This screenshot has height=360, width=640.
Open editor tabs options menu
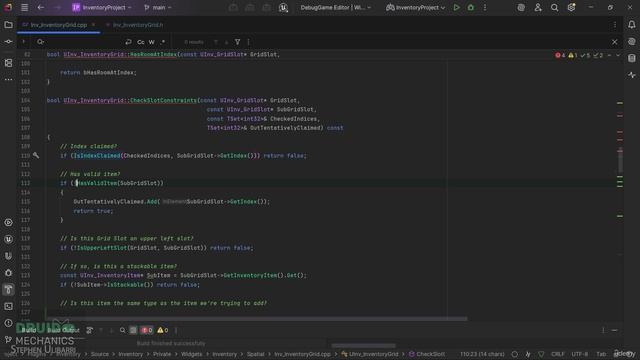click(x=615, y=25)
